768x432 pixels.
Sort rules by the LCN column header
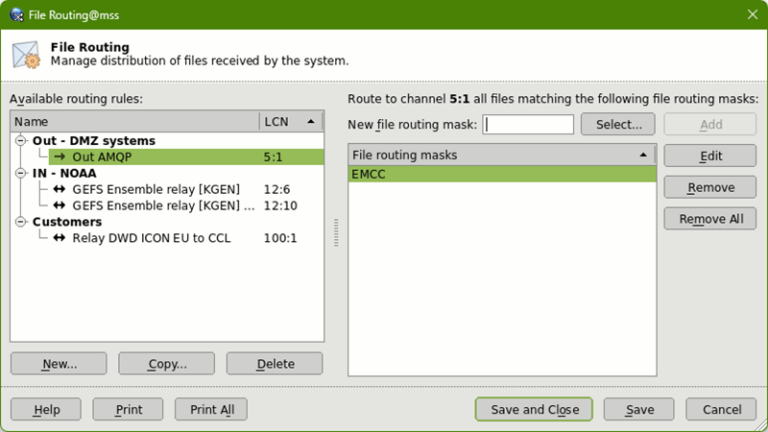click(290, 121)
